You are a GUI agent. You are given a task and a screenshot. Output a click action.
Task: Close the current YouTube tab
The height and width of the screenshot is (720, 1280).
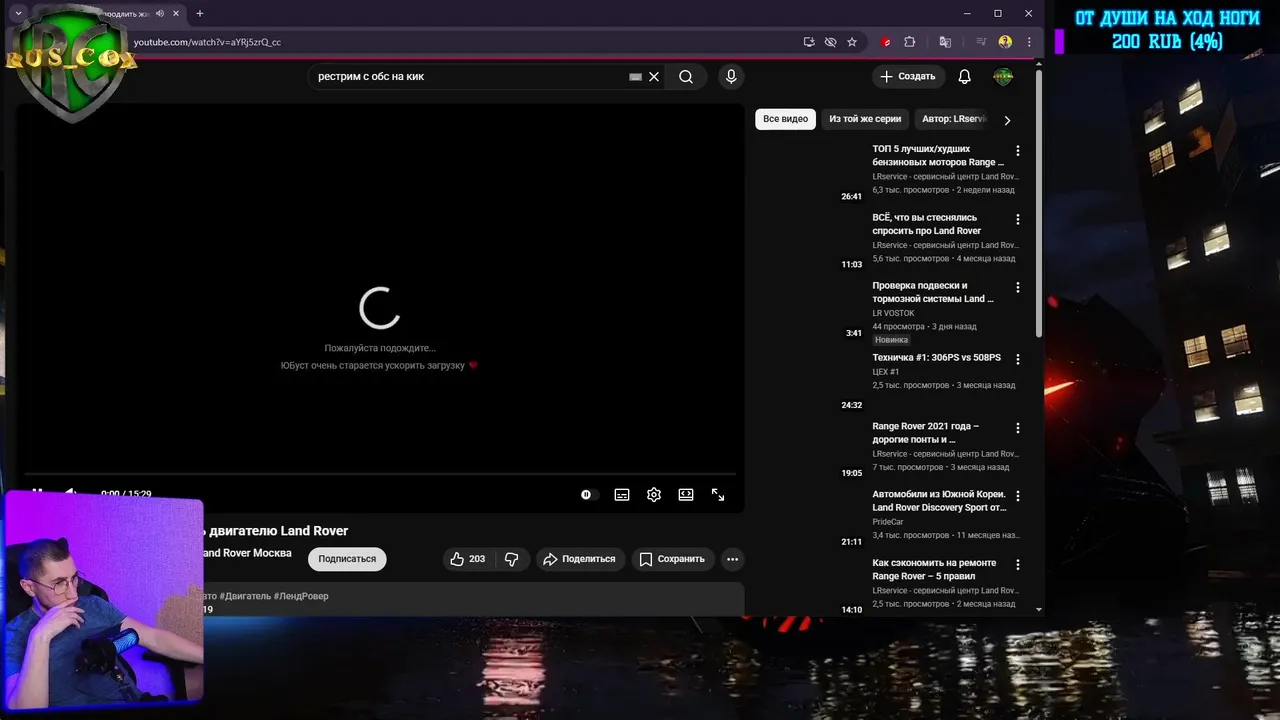[176, 13]
